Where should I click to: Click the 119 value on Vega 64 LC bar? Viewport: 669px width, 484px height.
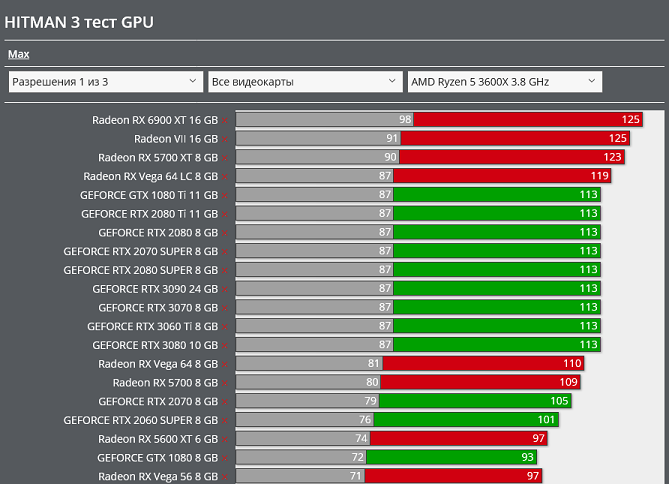tap(599, 176)
